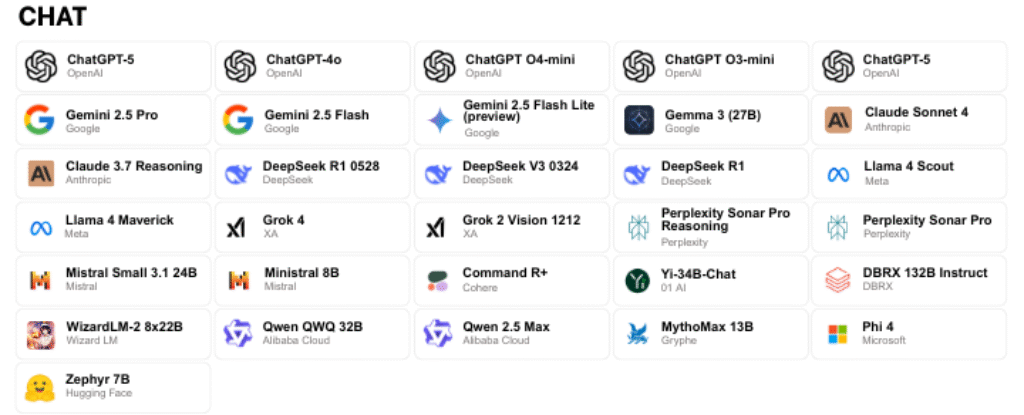This screenshot has width=1024, height=415.
Task: Select the ChatGPT-4o model card
Action: (312, 66)
